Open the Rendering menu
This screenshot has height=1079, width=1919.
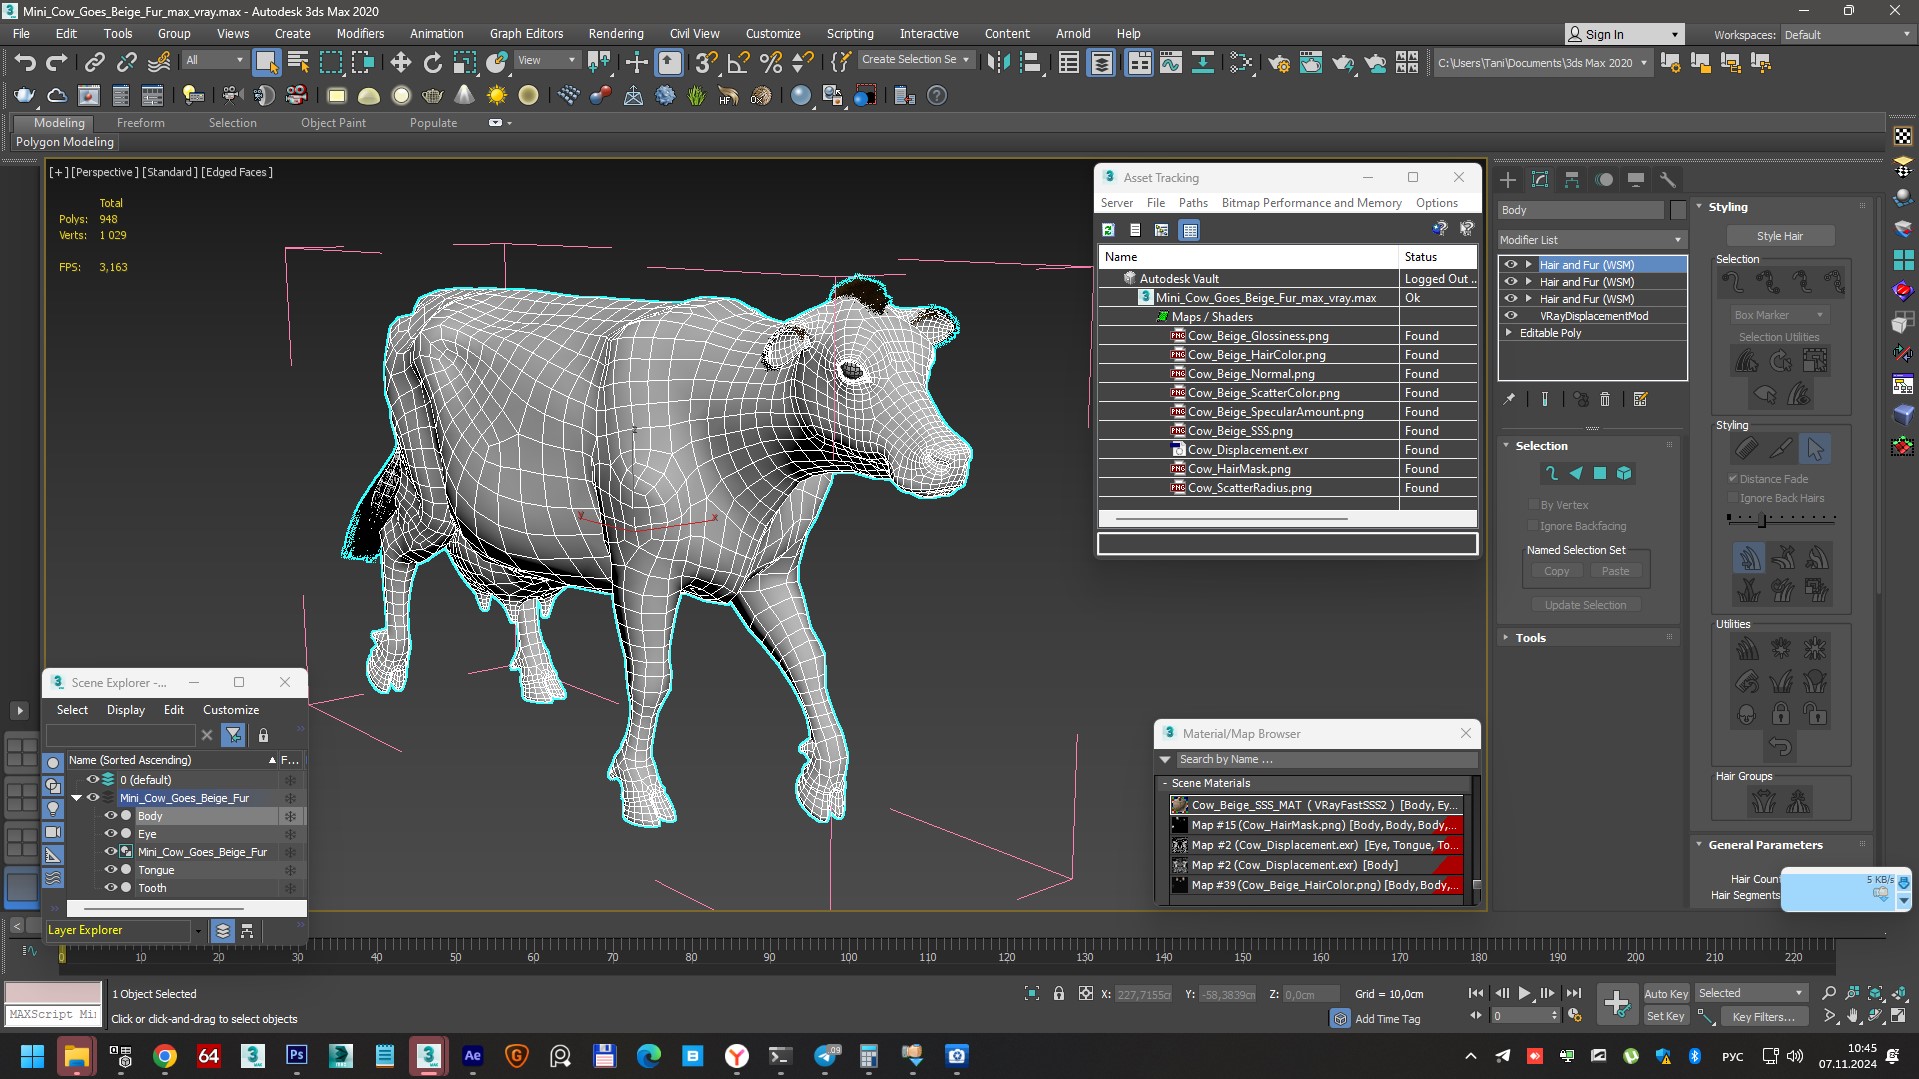[615, 33]
